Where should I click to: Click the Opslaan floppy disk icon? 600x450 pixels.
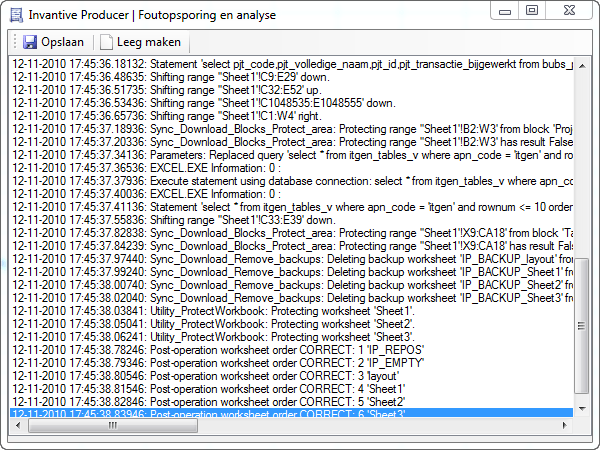tap(30, 42)
